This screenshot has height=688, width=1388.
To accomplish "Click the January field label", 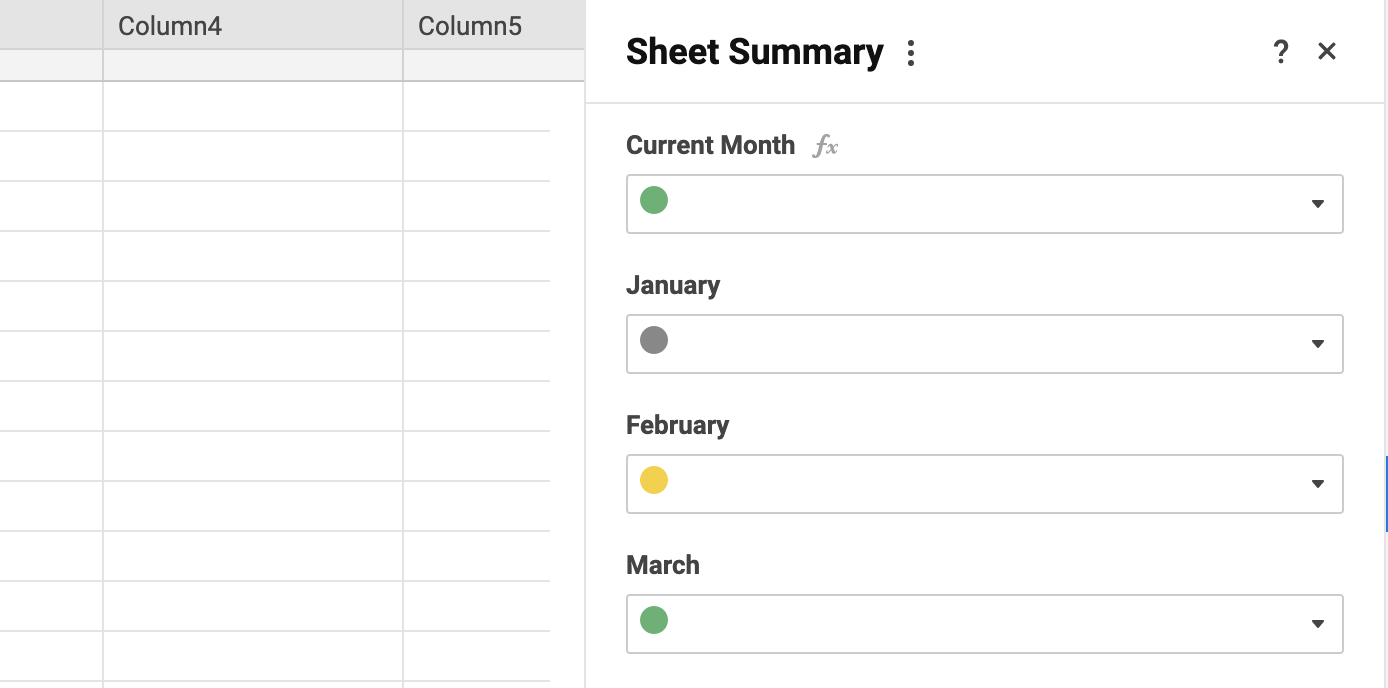I will tap(673, 285).
